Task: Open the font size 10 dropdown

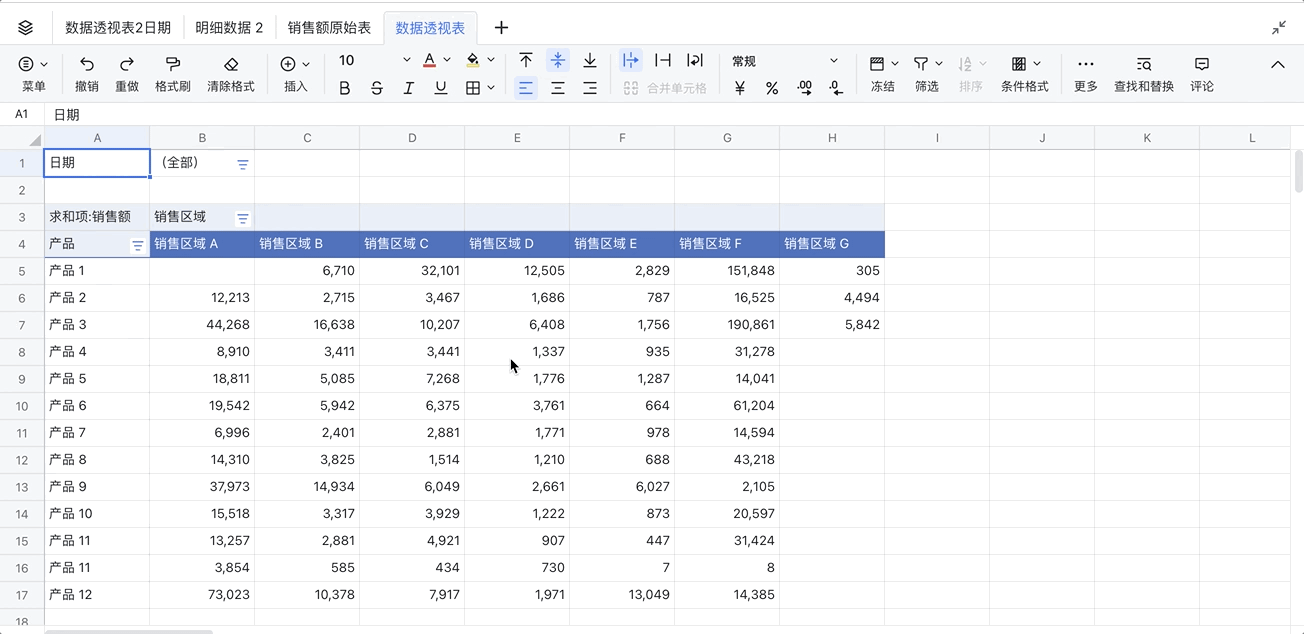Action: click(374, 61)
